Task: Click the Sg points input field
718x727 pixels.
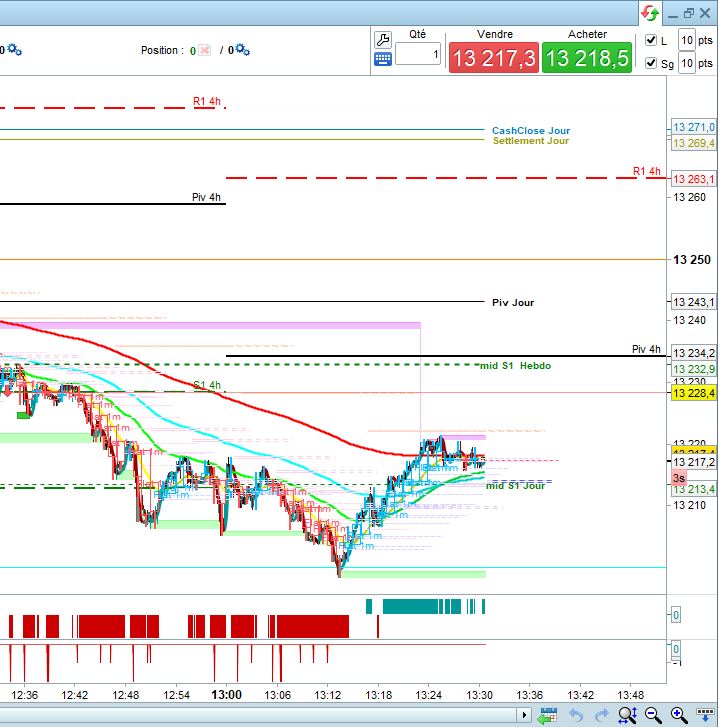Action: pos(687,63)
